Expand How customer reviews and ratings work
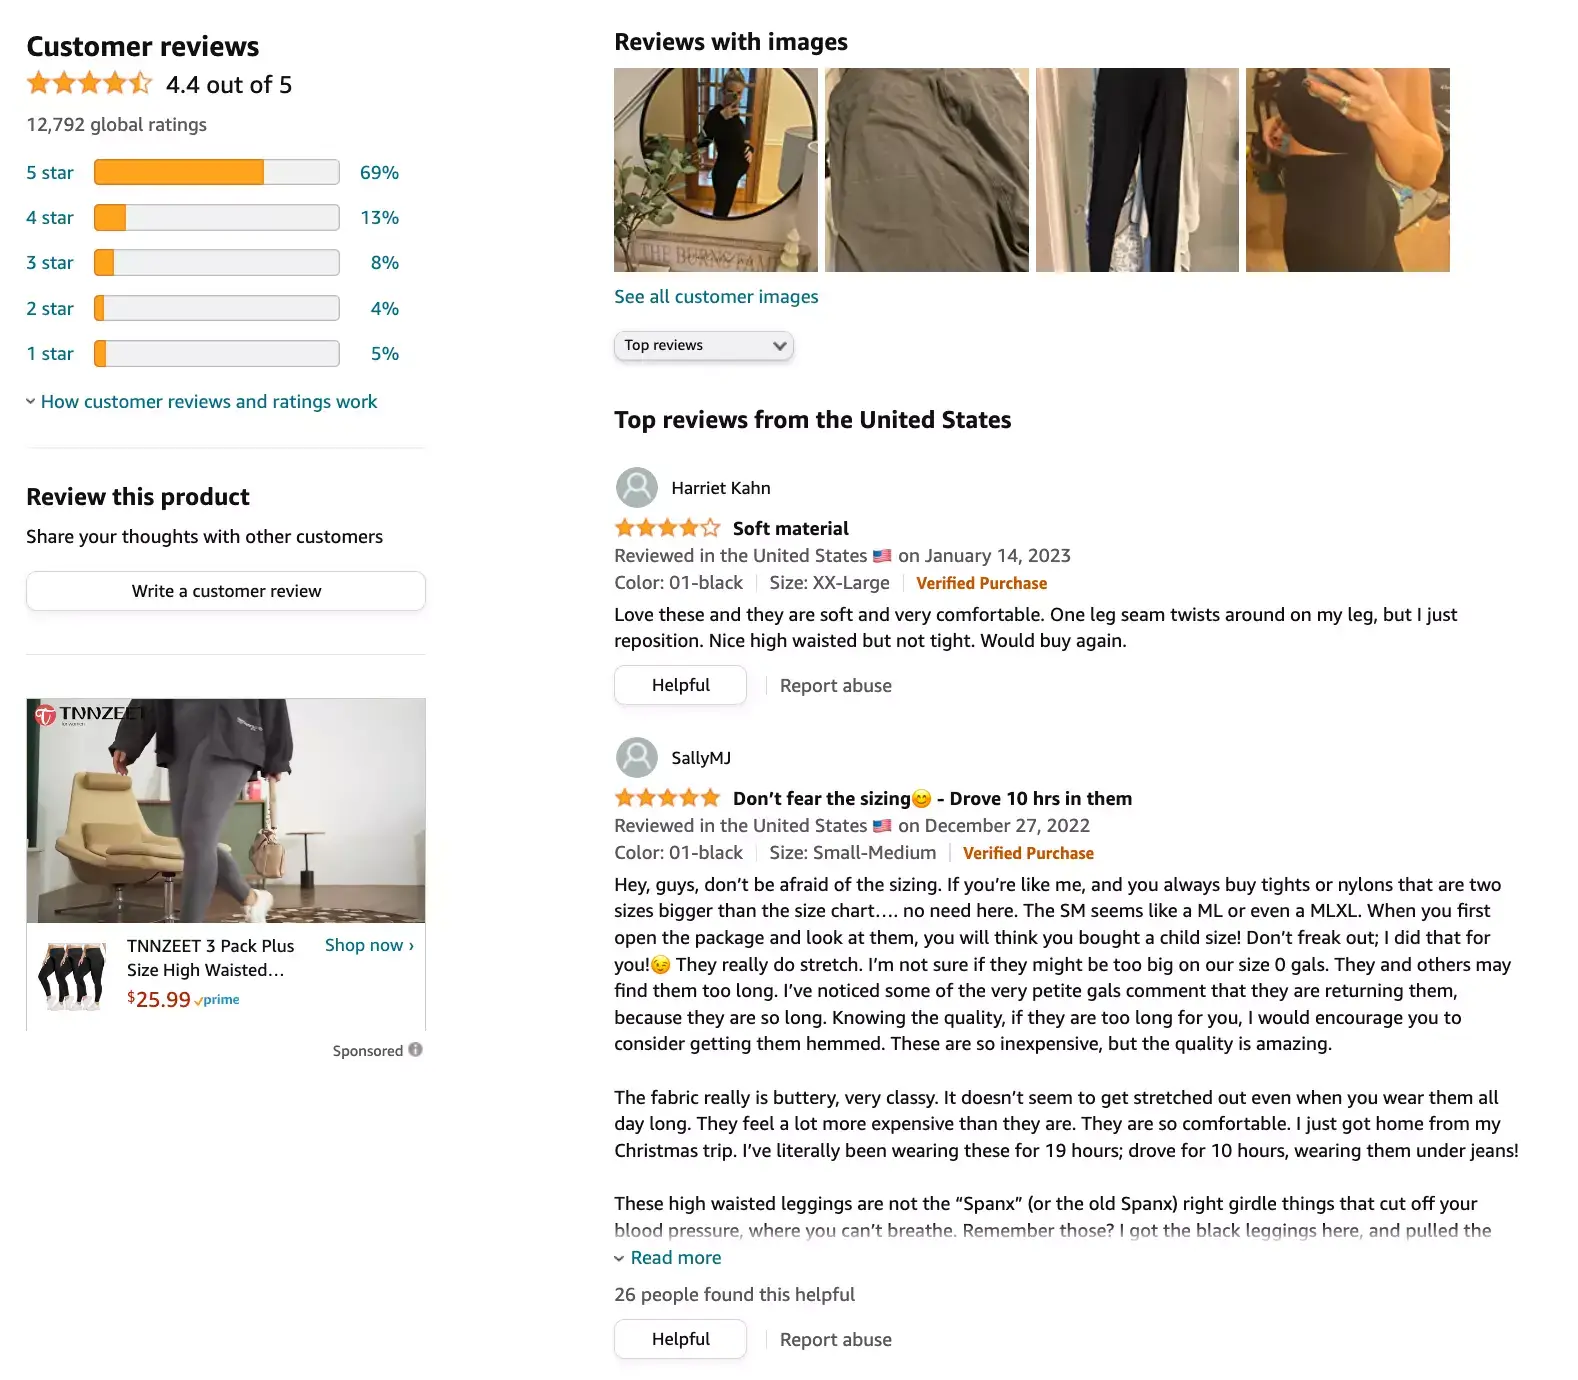The height and width of the screenshot is (1380, 1578). (208, 401)
